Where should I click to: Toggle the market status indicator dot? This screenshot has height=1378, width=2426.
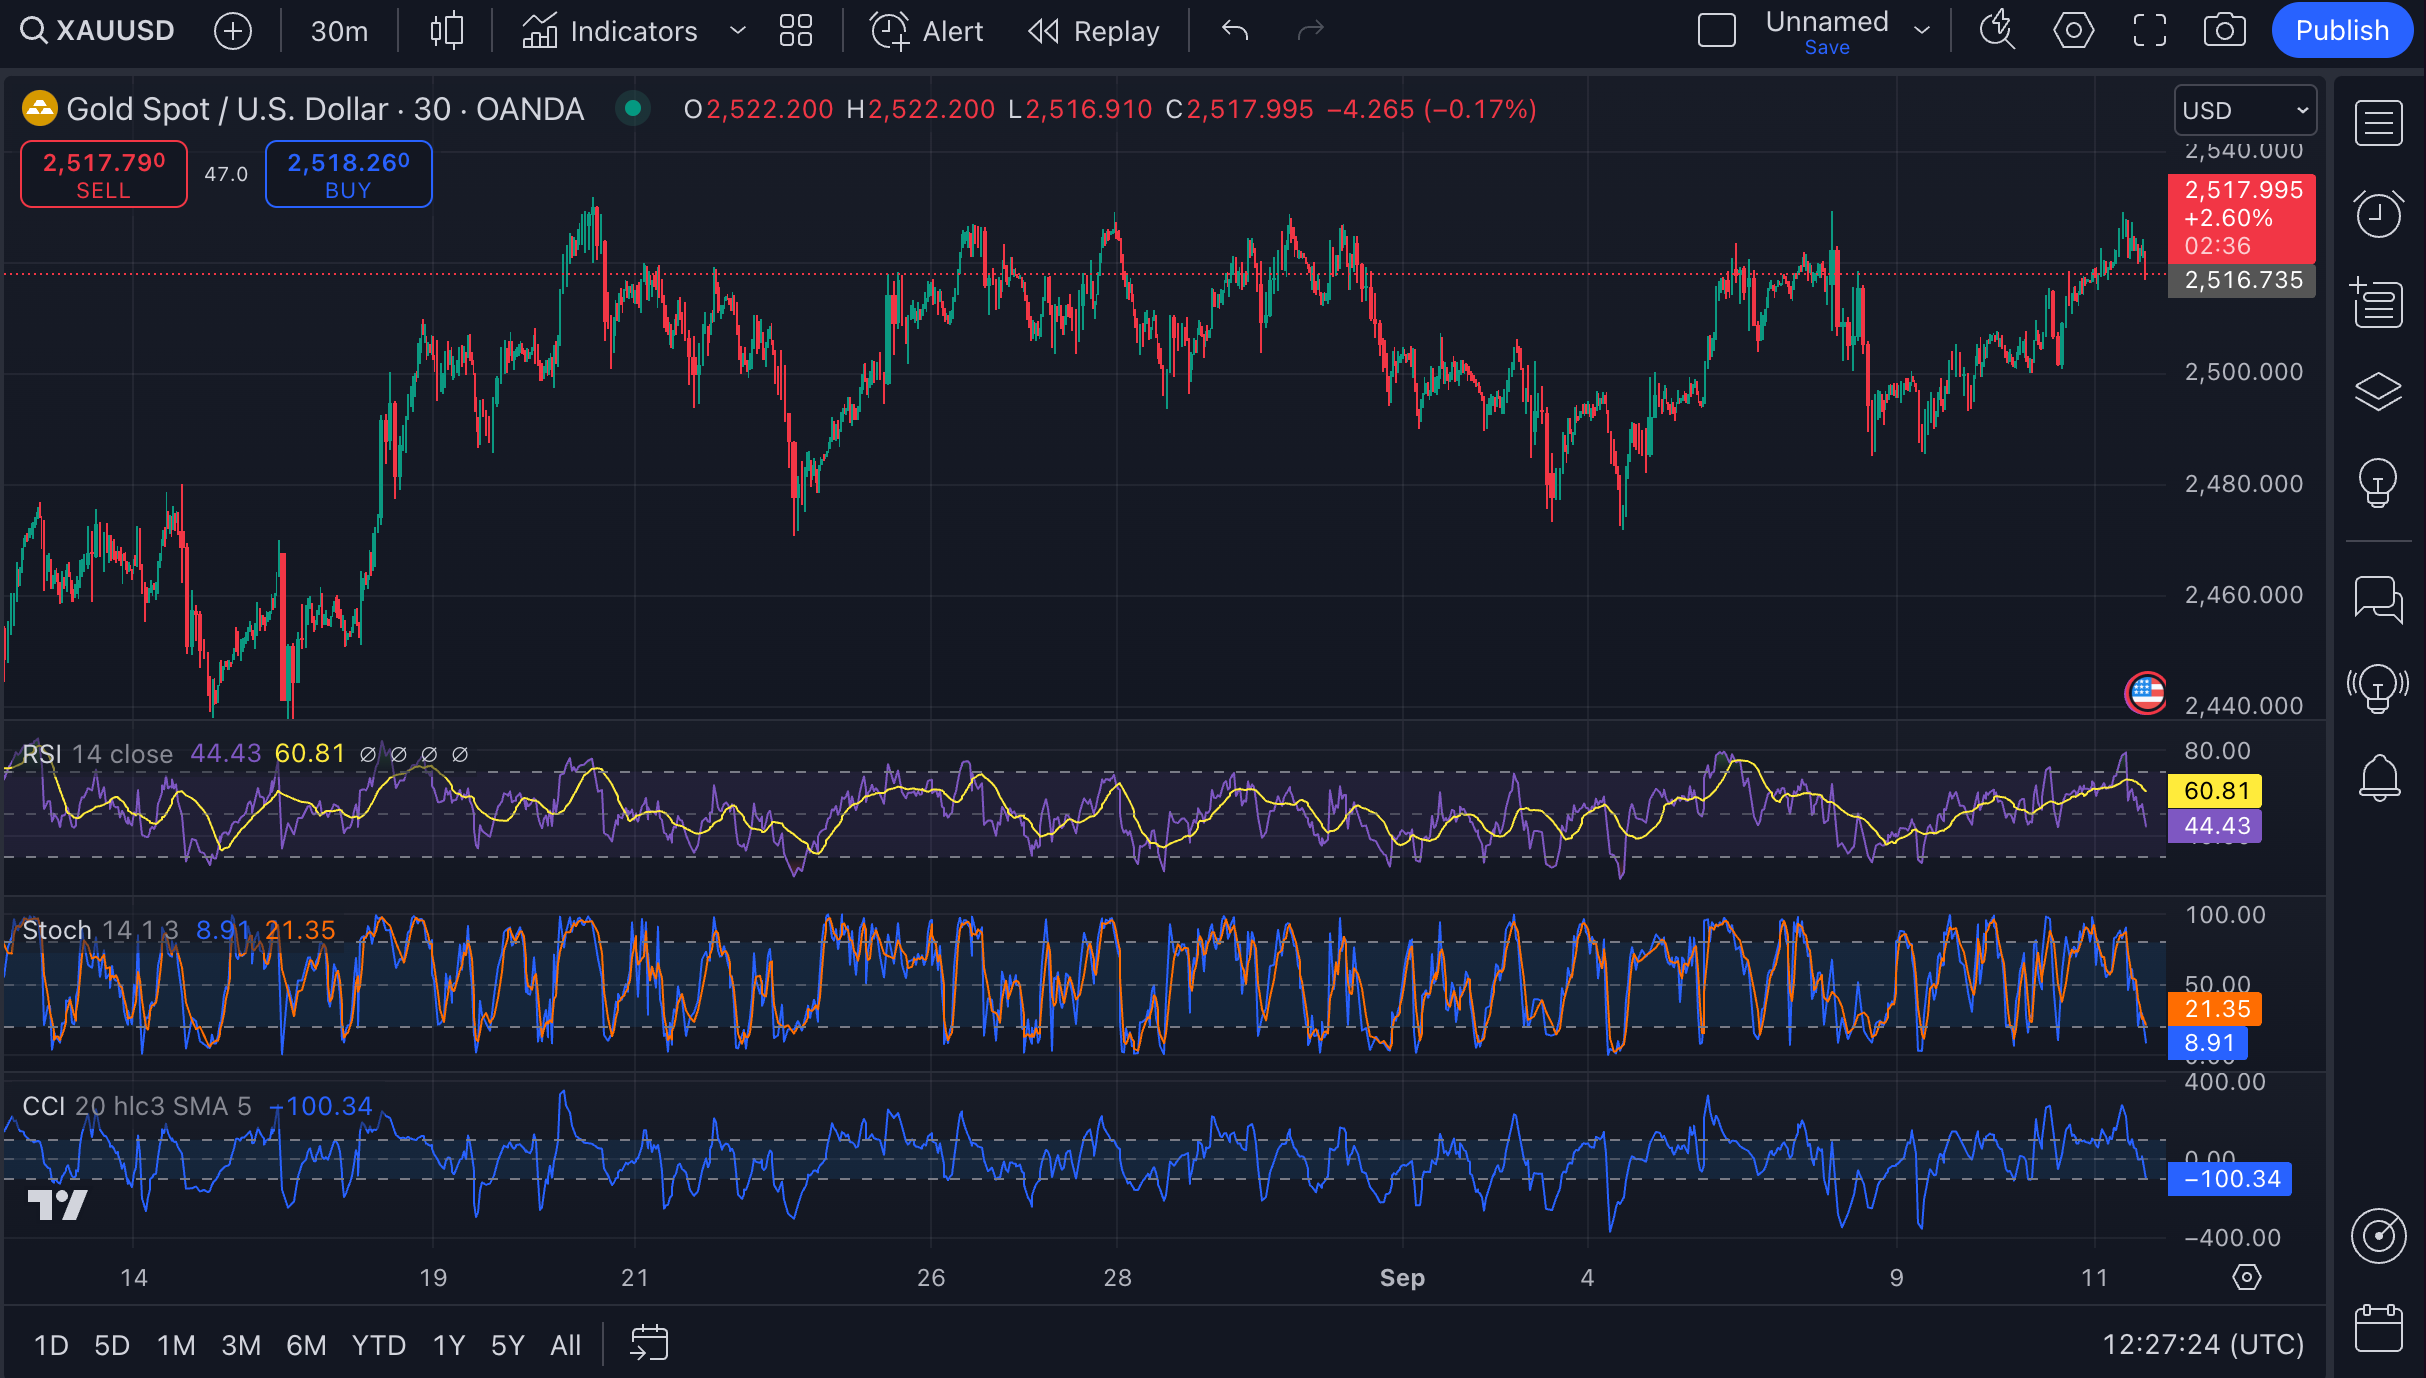pos(632,108)
